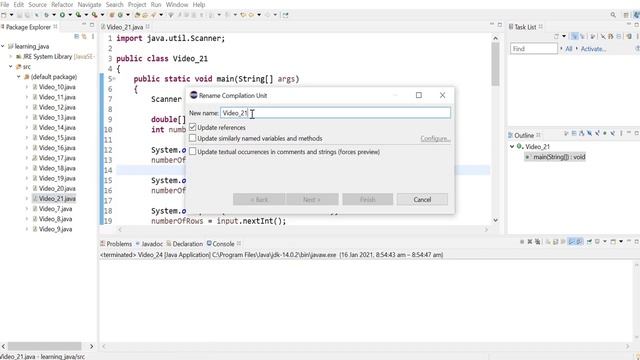Click the All link in Task List

[569, 49]
